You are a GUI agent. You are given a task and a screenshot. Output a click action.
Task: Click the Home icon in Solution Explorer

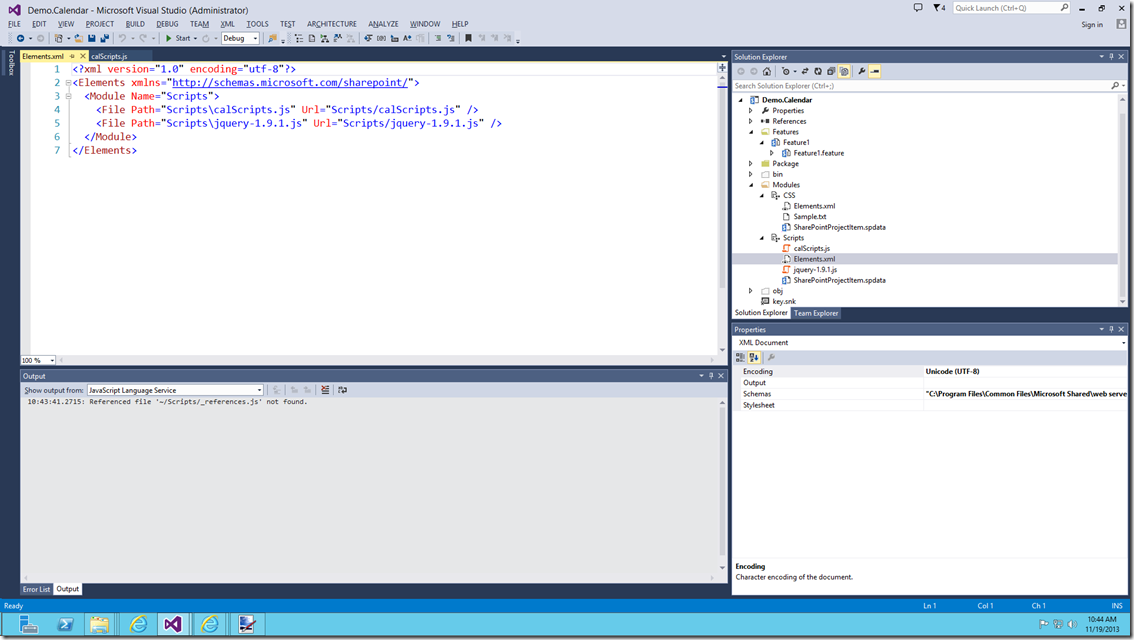tap(767, 72)
